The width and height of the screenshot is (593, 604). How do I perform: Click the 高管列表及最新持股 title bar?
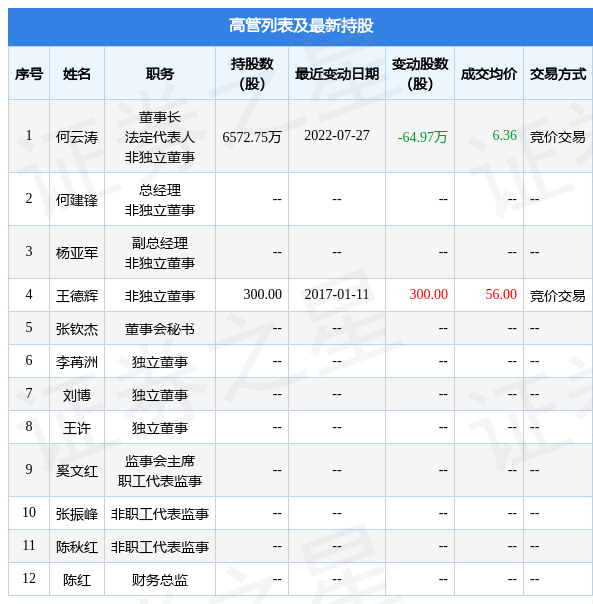tap(301, 26)
